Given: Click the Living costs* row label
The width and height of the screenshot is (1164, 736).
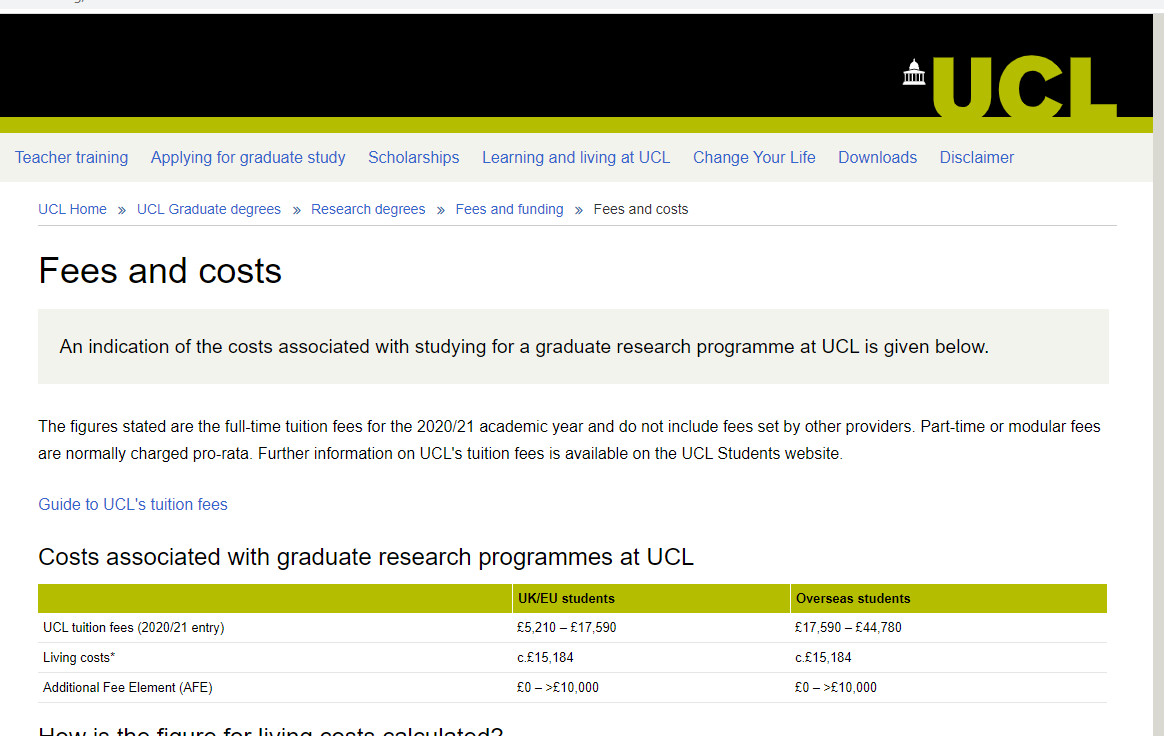Looking at the screenshot, I should tap(79, 657).
